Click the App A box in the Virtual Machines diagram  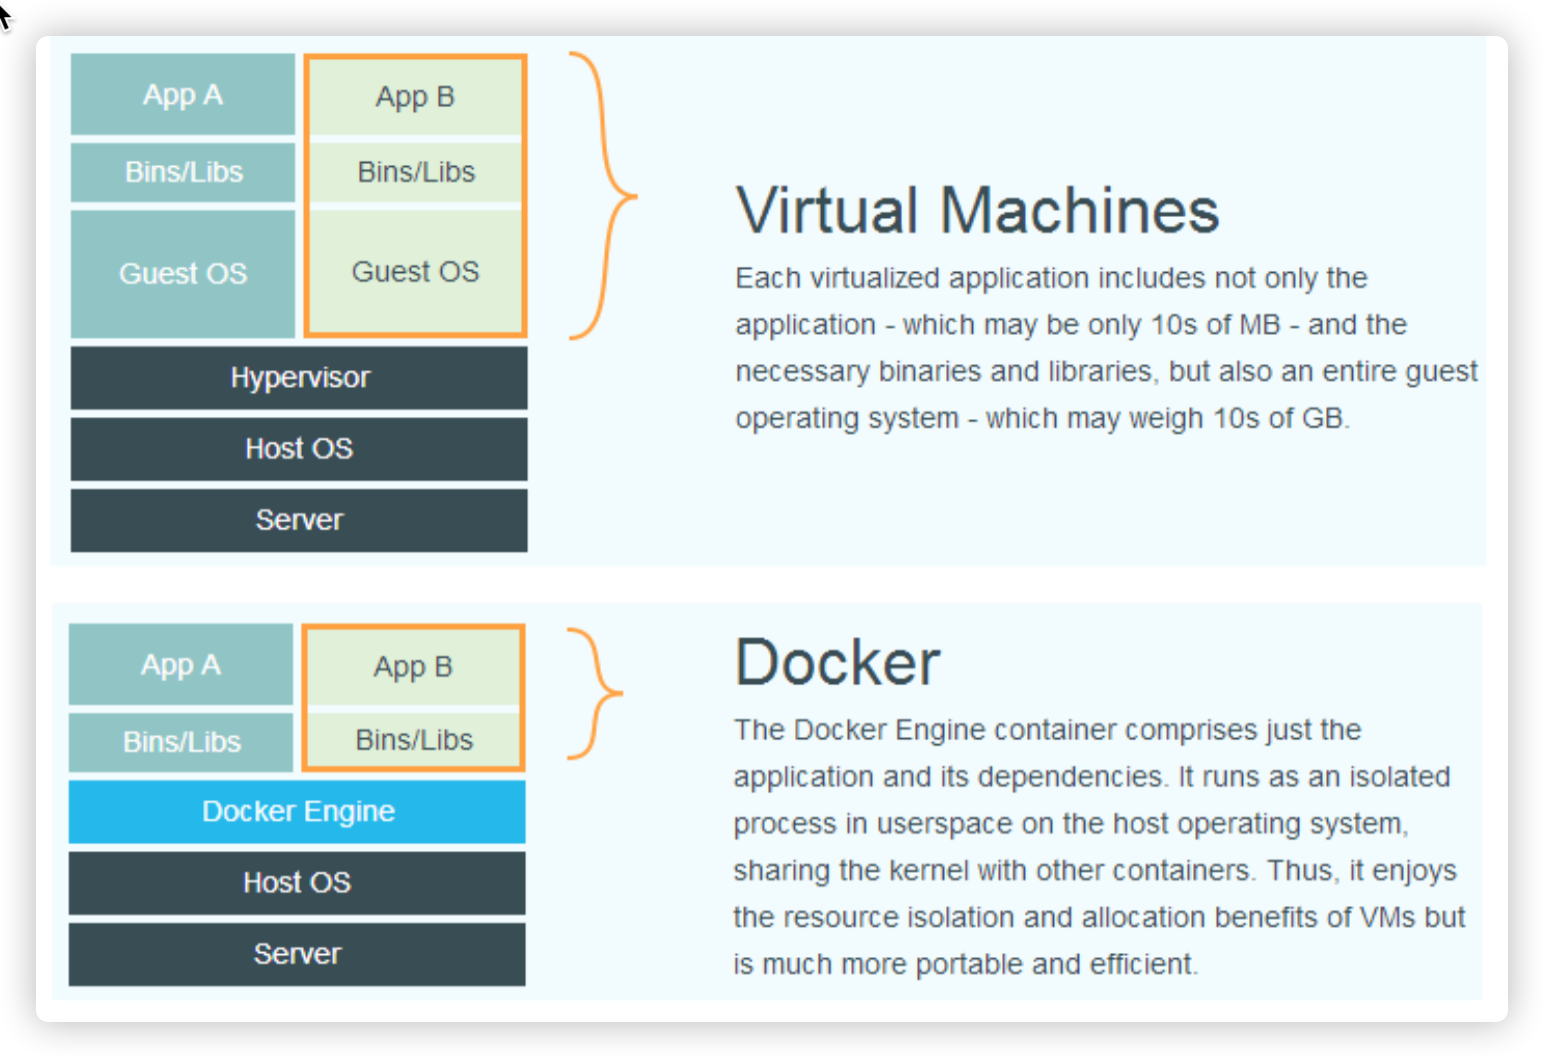(x=182, y=95)
